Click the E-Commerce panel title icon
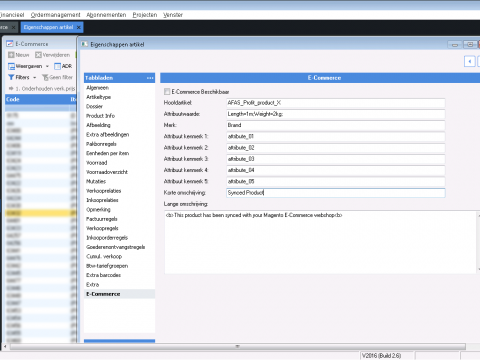The height and width of the screenshot is (360, 480). click(10, 44)
